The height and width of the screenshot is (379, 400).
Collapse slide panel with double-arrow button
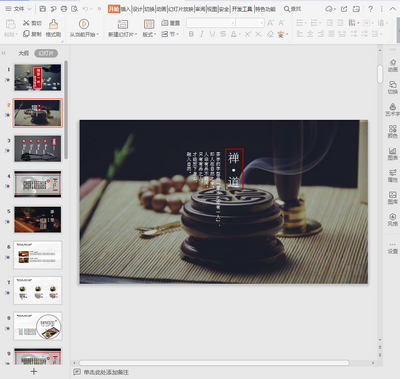point(4,53)
